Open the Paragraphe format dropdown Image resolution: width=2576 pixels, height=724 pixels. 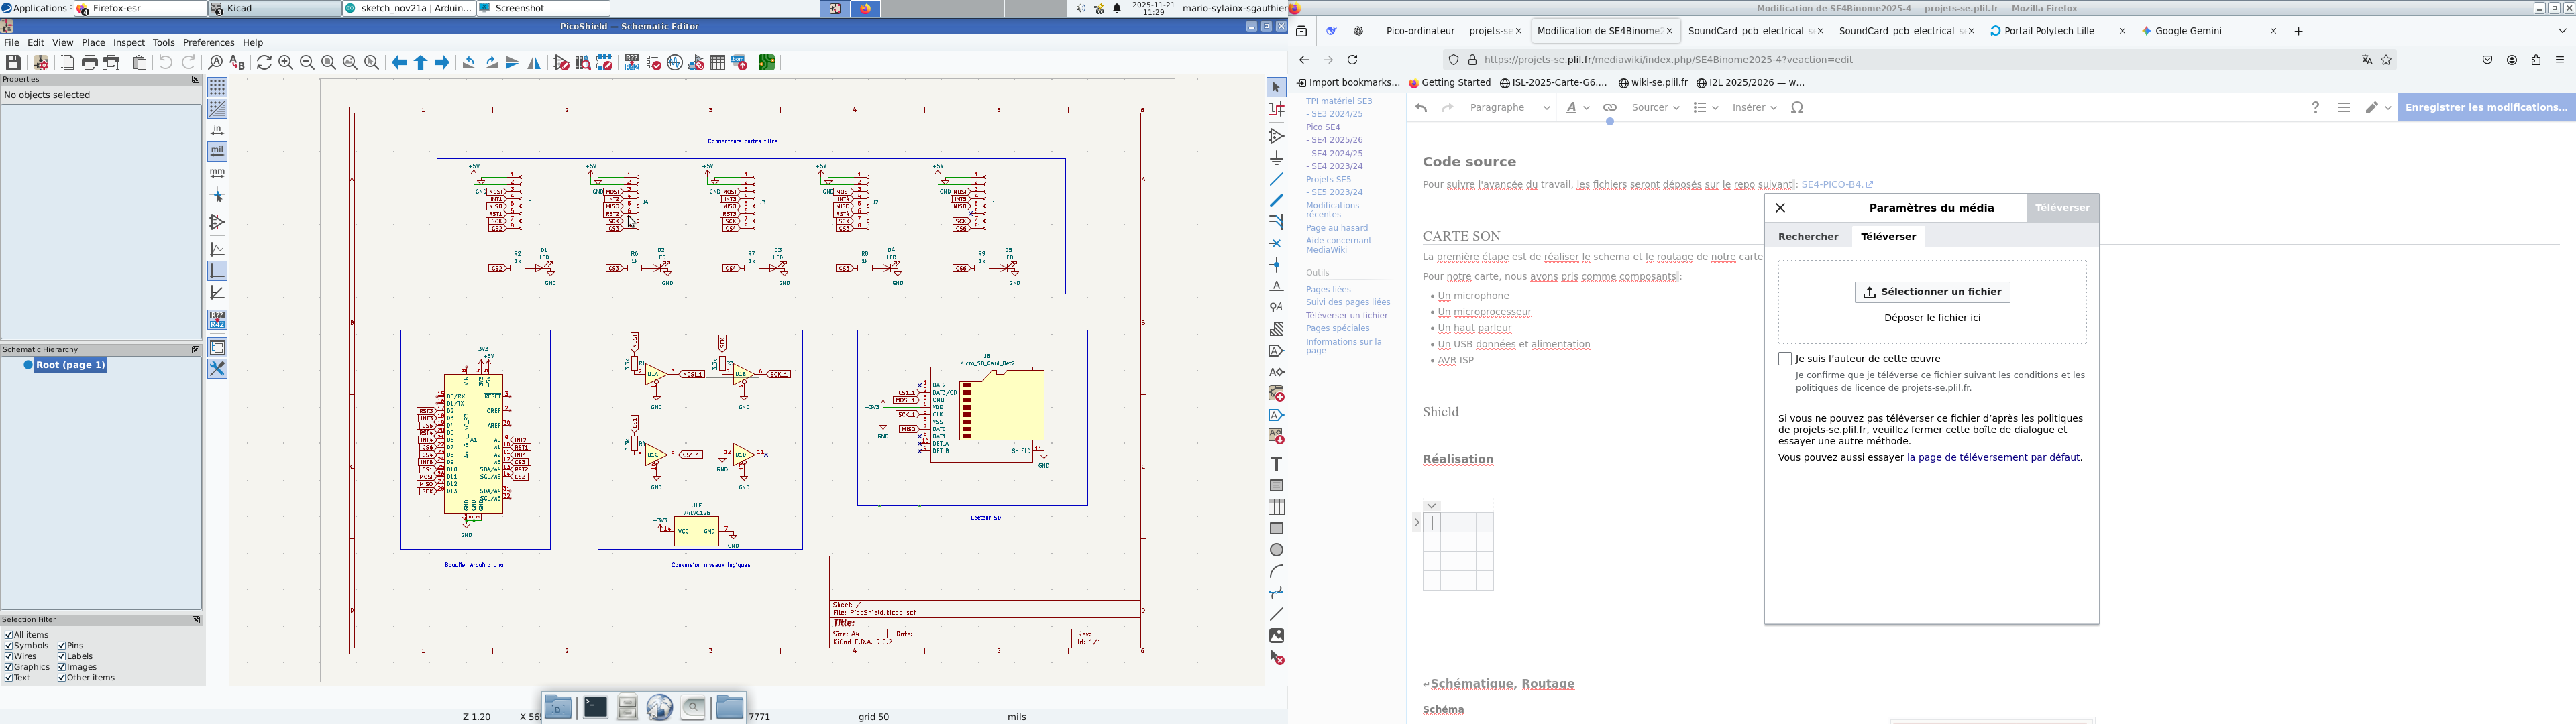point(1510,108)
